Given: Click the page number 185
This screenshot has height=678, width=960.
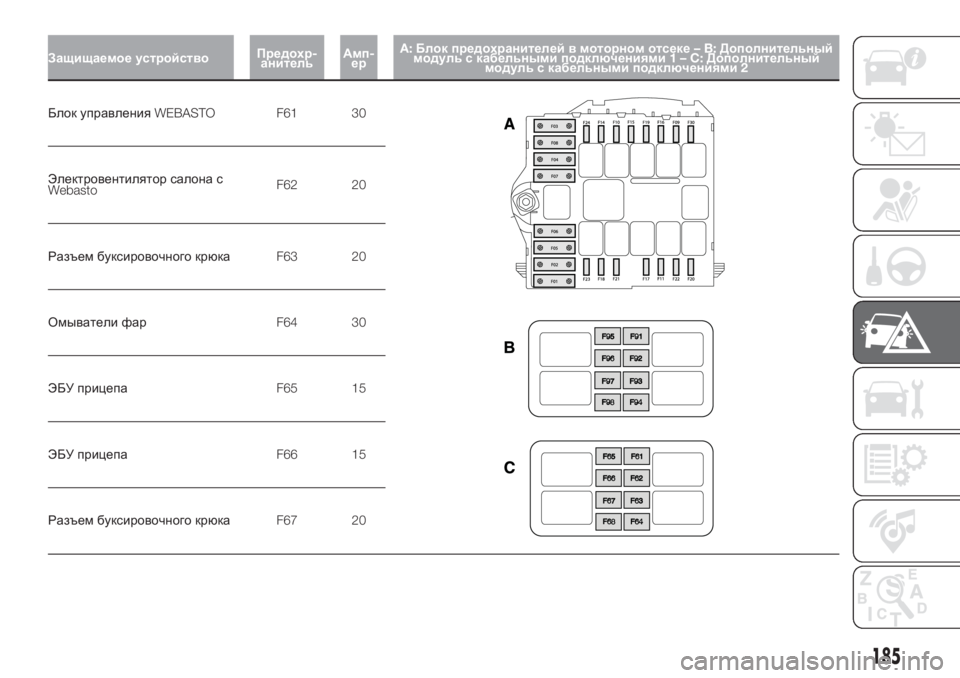Looking at the screenshot, I should (x=886, y=655).
